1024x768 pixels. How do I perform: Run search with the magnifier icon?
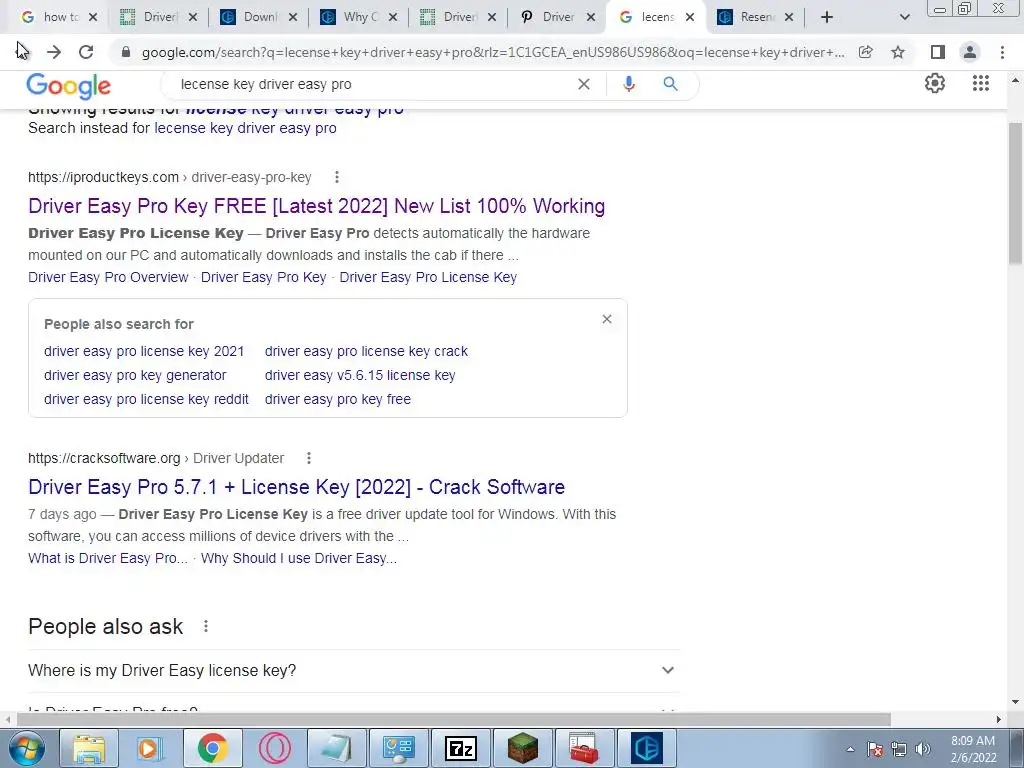[670, 84]
